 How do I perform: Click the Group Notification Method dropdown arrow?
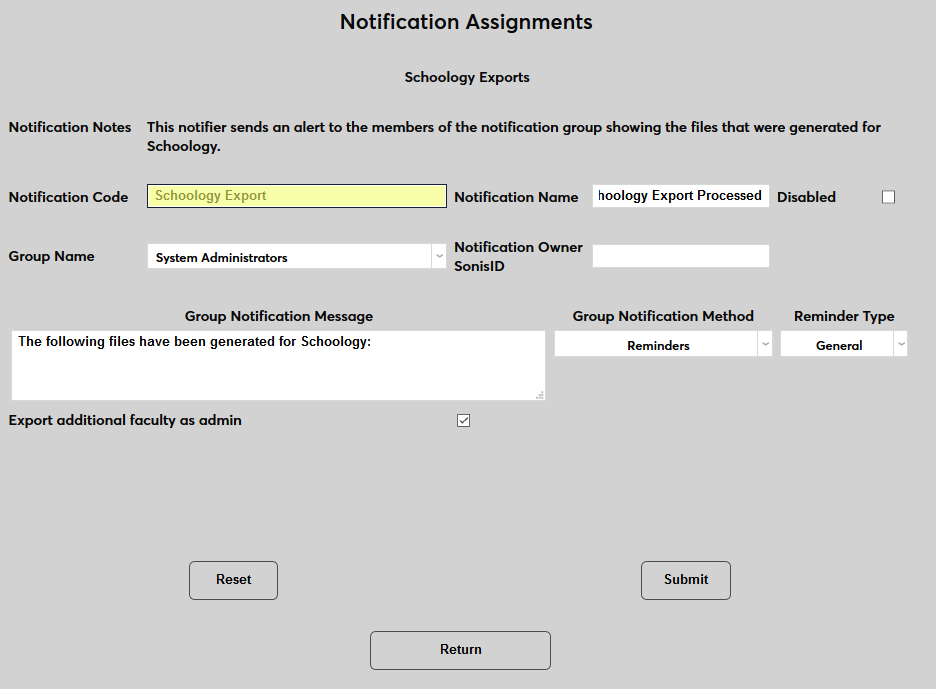click(765, 343)
